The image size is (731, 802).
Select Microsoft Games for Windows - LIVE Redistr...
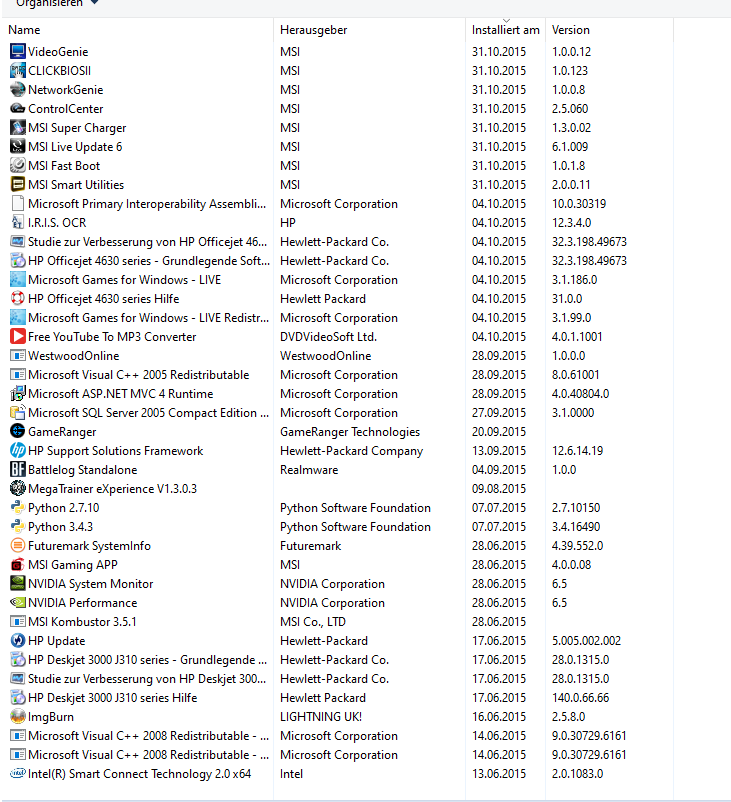[148, 318]
